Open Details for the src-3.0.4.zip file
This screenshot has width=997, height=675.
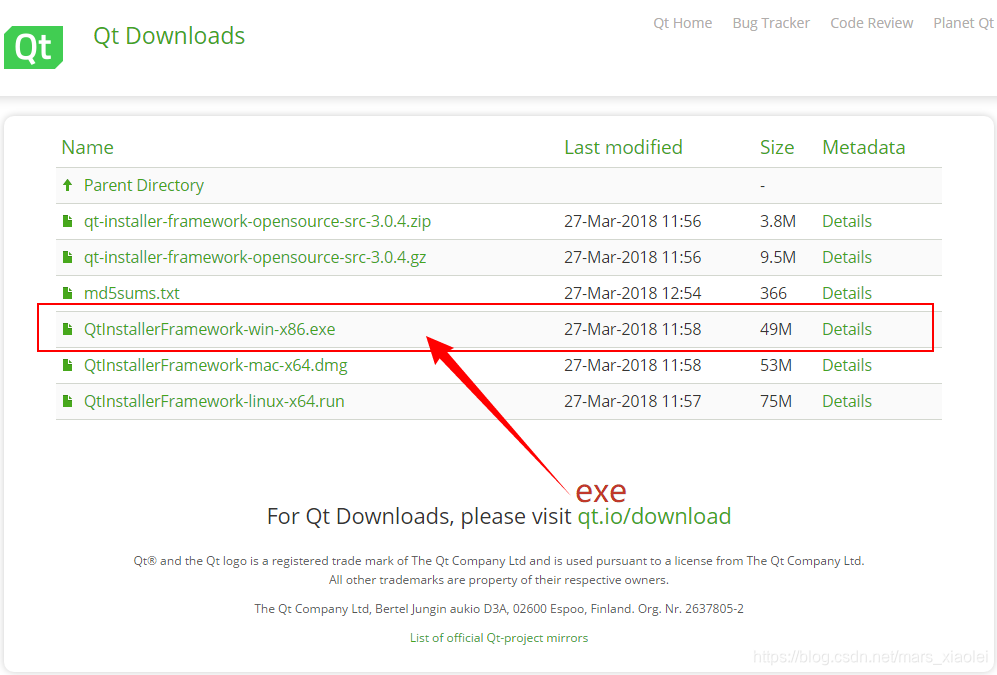pos(846,221)
